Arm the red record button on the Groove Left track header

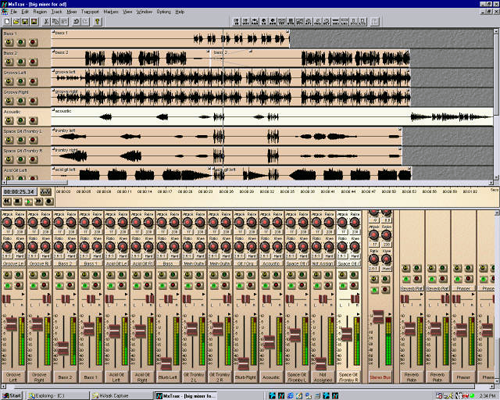(x=33, y=81)
